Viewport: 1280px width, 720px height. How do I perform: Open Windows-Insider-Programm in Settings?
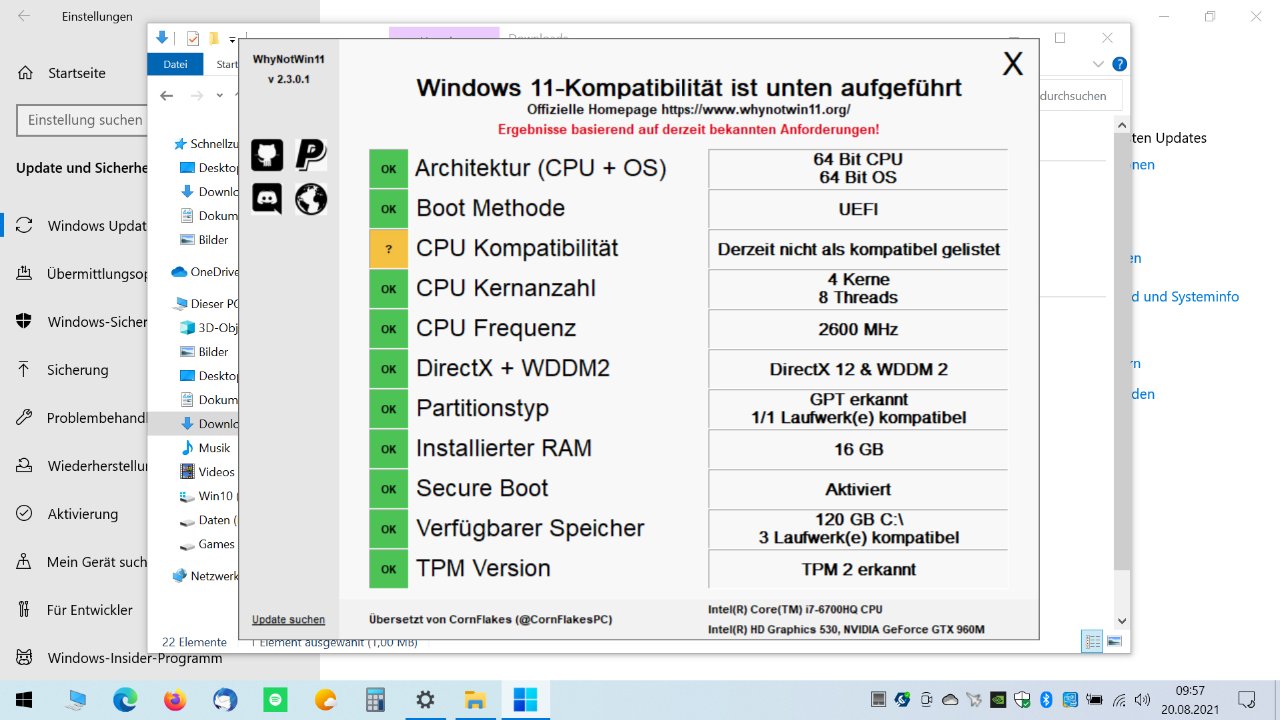click(x=134, y=658)
